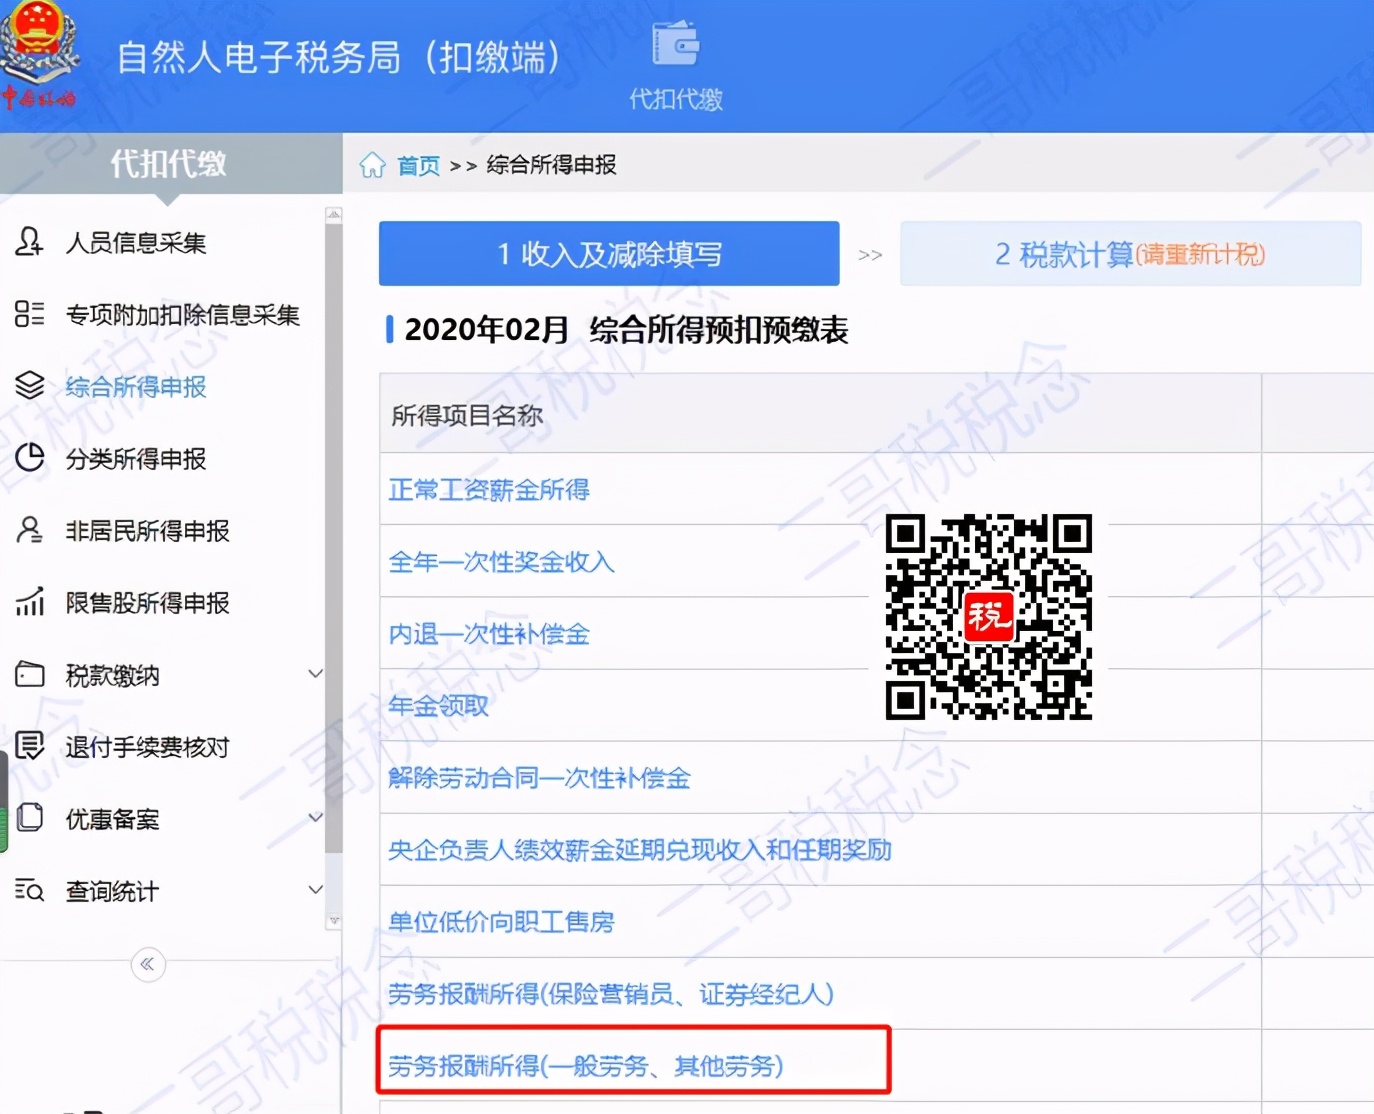The width and height of the screenshot is (1374, 1114).
Task: Collapse the sidebar with double-arrow button
Action: (x=148, y=964)
